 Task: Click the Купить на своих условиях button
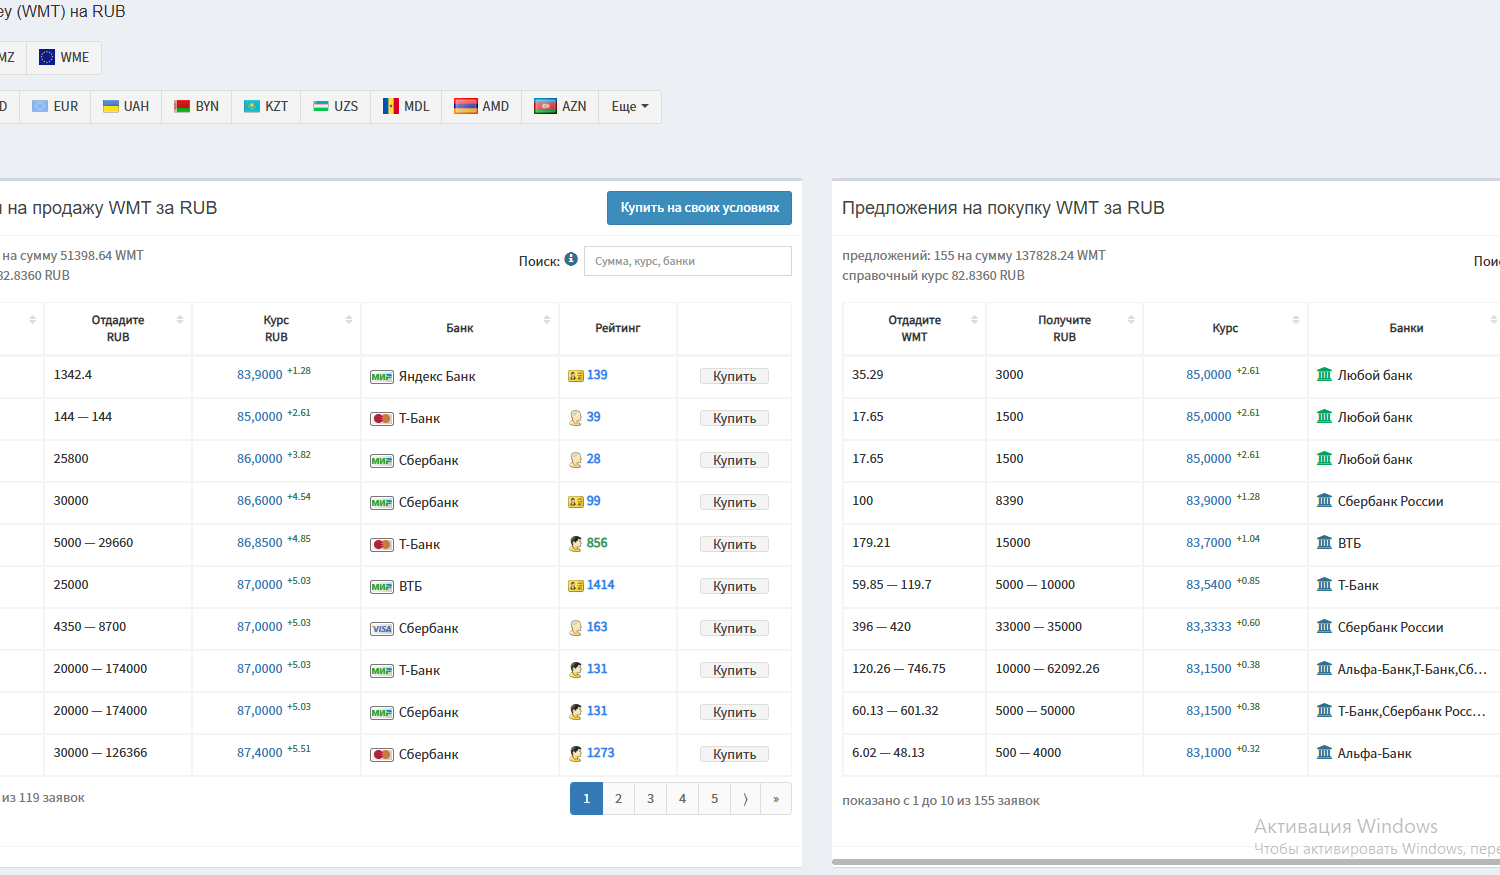coord(699,208)
